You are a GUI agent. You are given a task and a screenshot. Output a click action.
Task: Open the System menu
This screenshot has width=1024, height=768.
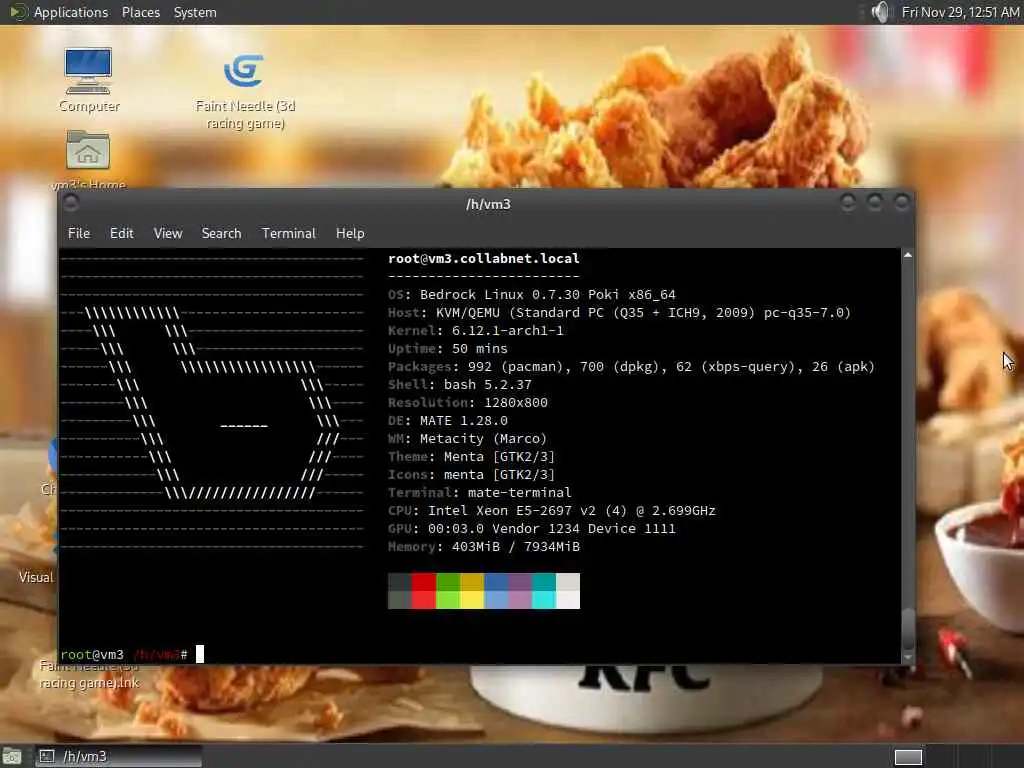[195, 12]
